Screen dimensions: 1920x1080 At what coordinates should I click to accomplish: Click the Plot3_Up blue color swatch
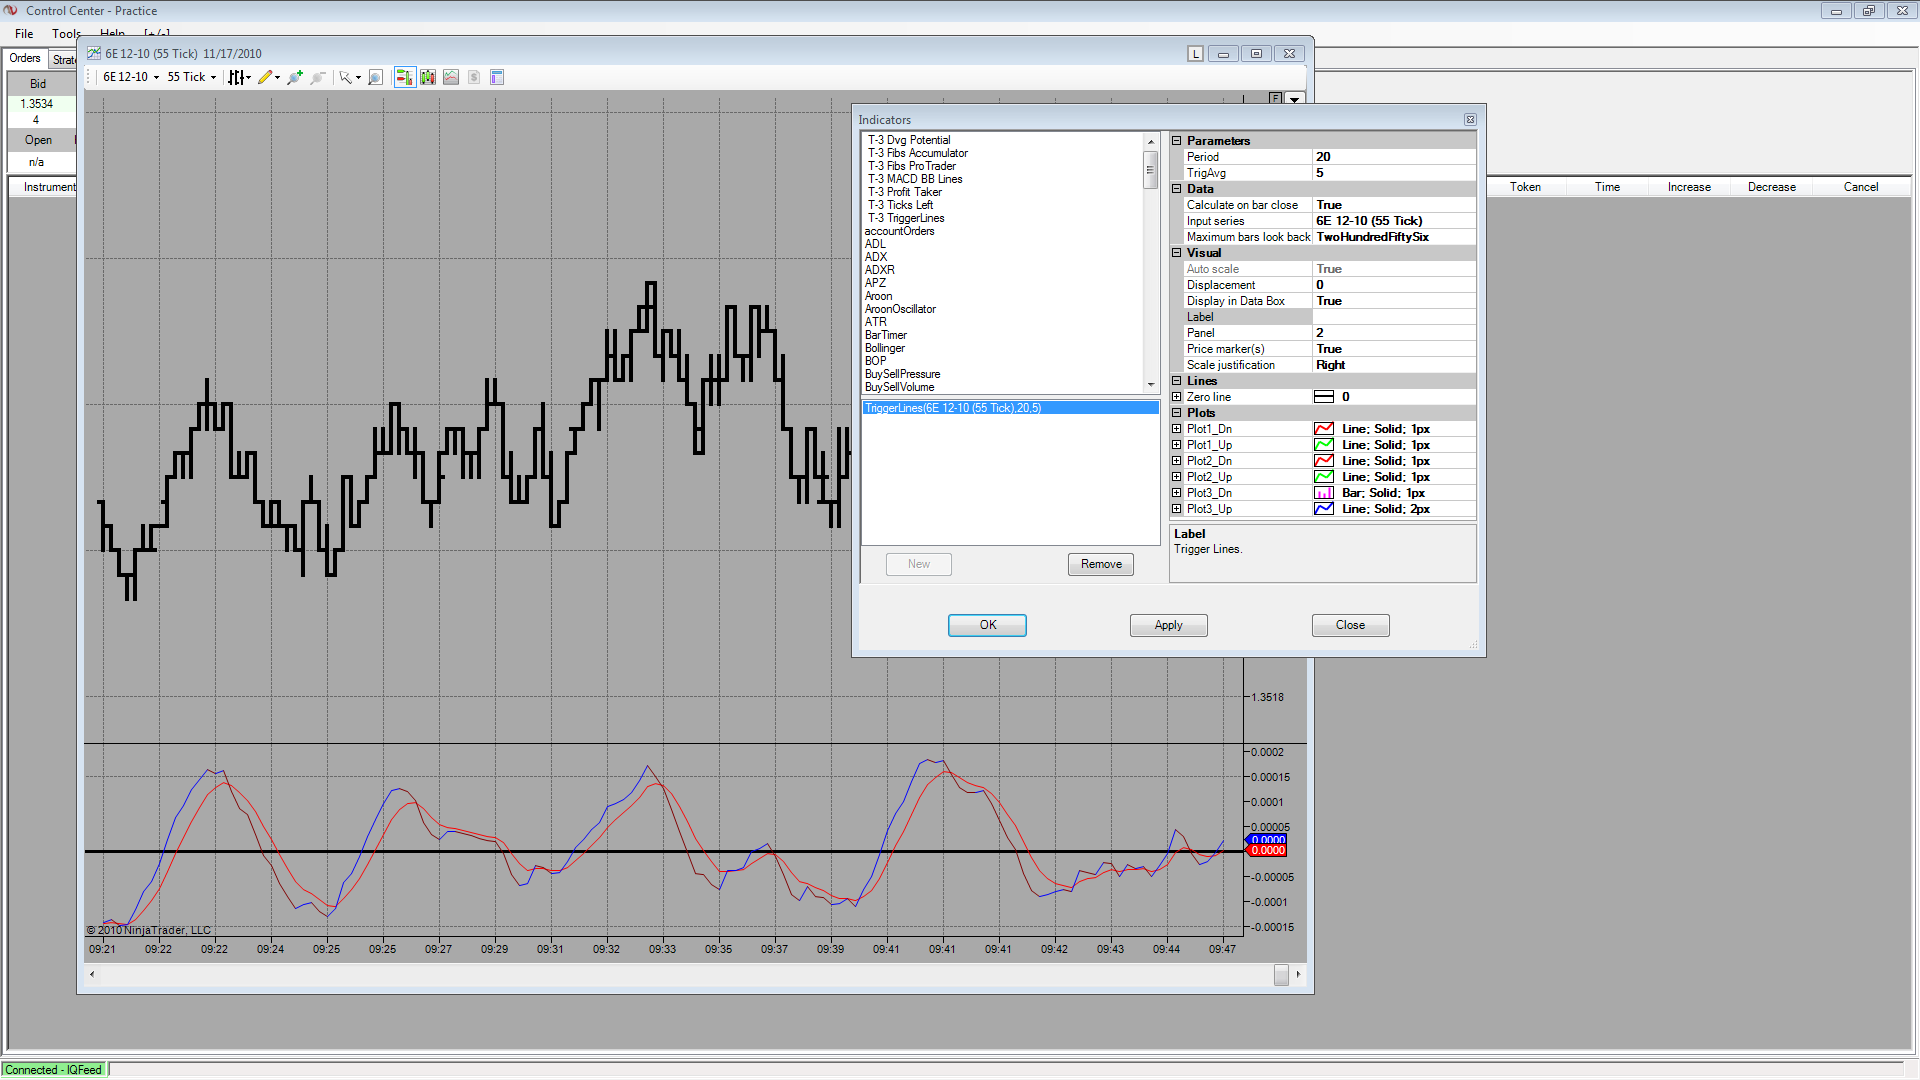[x=1323, y=509]
